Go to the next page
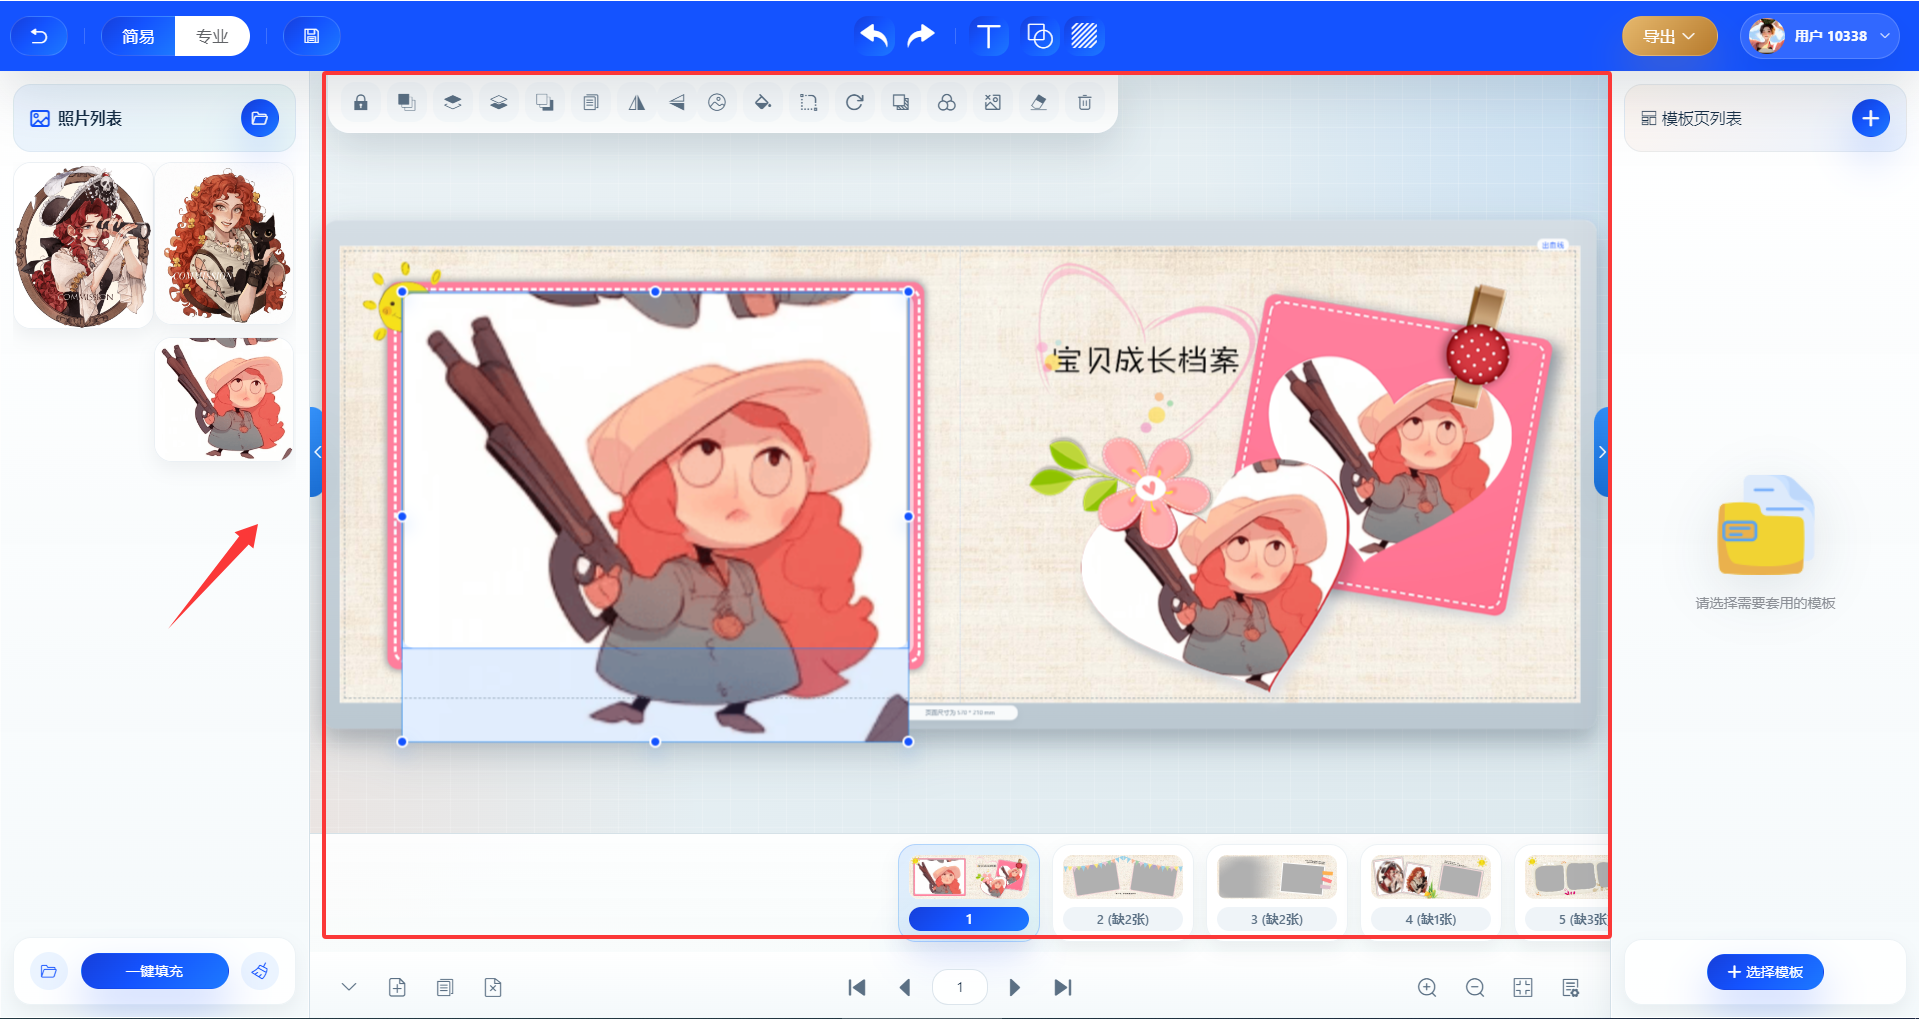Viewport: 1919px width, 1019px height. (x=1014, y=988)
